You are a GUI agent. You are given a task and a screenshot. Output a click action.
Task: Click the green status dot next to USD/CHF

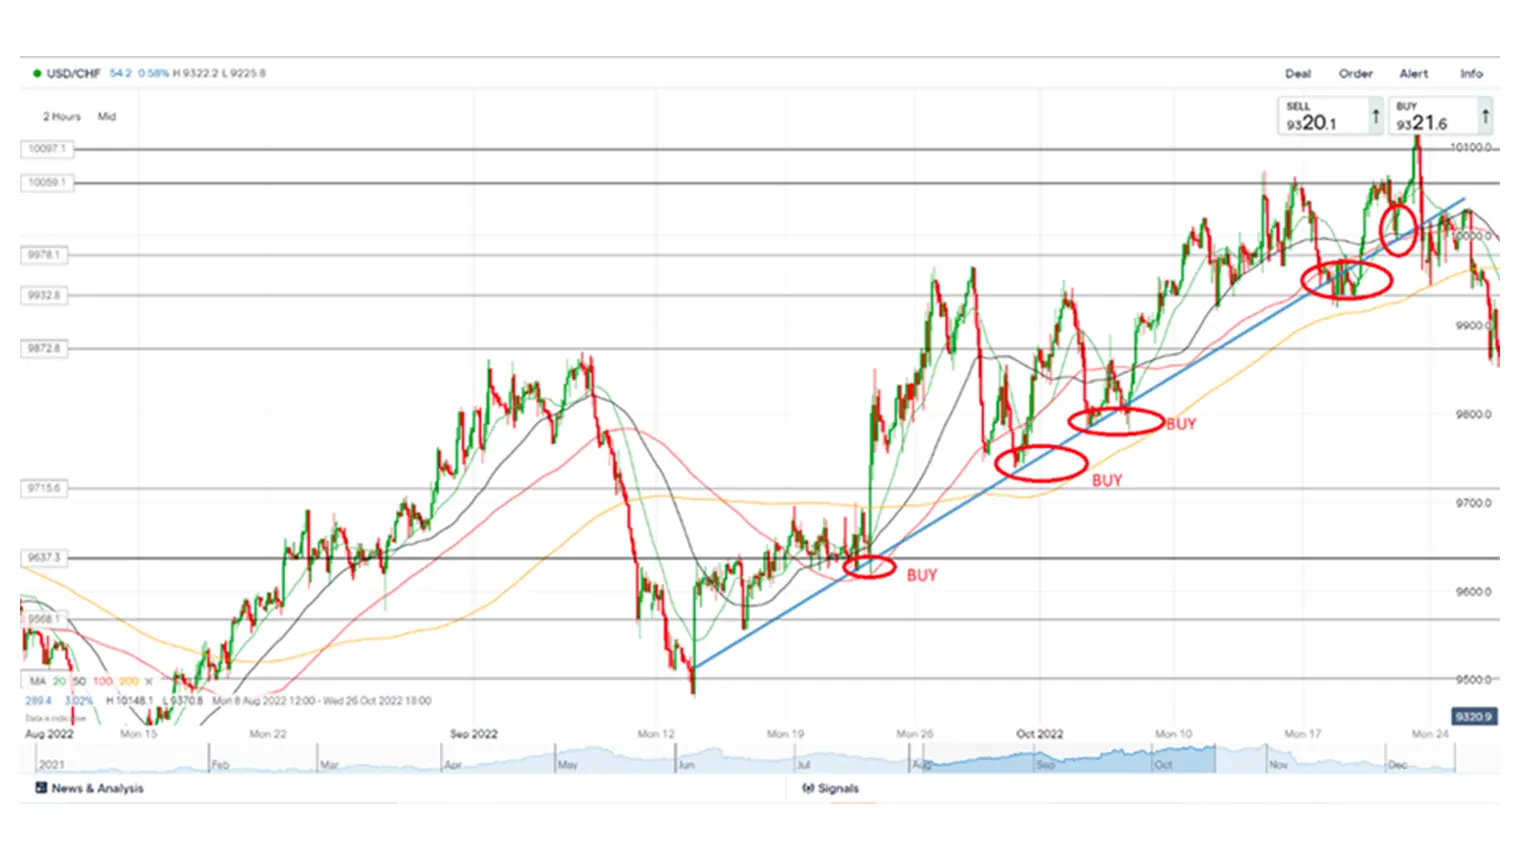[38, 72]
